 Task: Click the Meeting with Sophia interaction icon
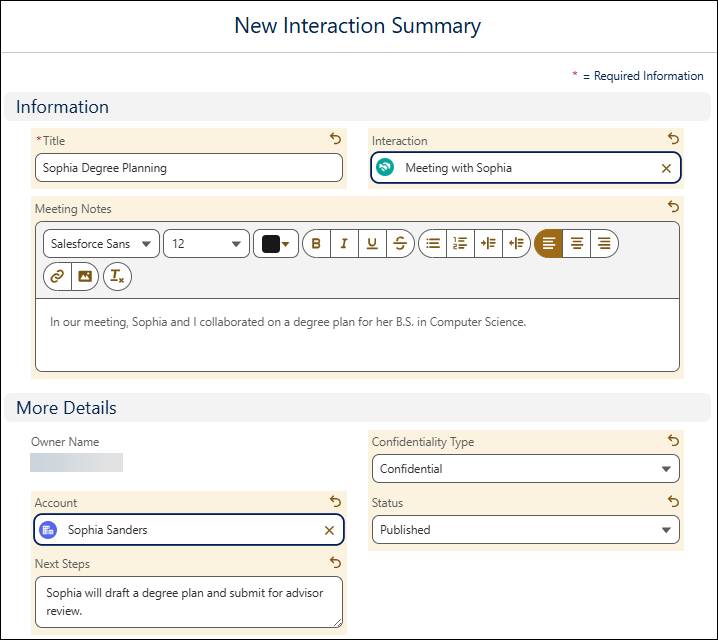click(385, 167)
